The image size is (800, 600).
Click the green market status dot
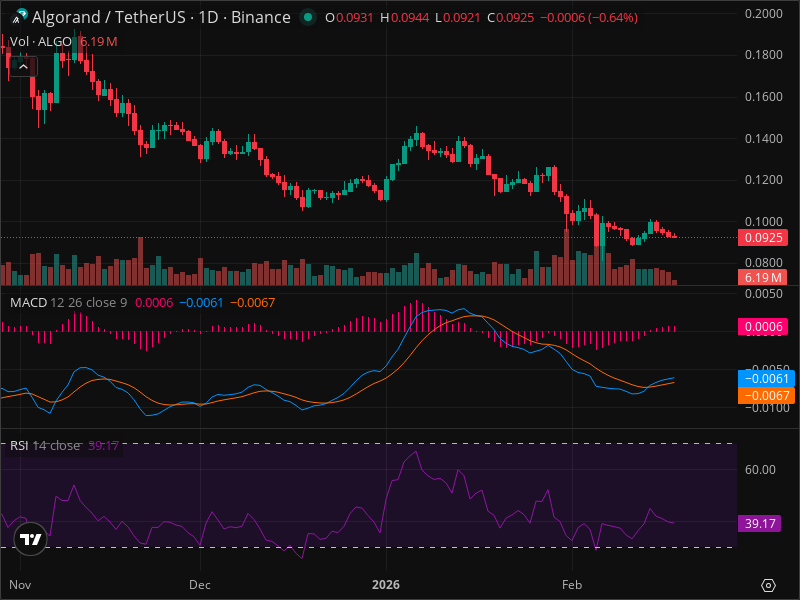click(308, 17)
